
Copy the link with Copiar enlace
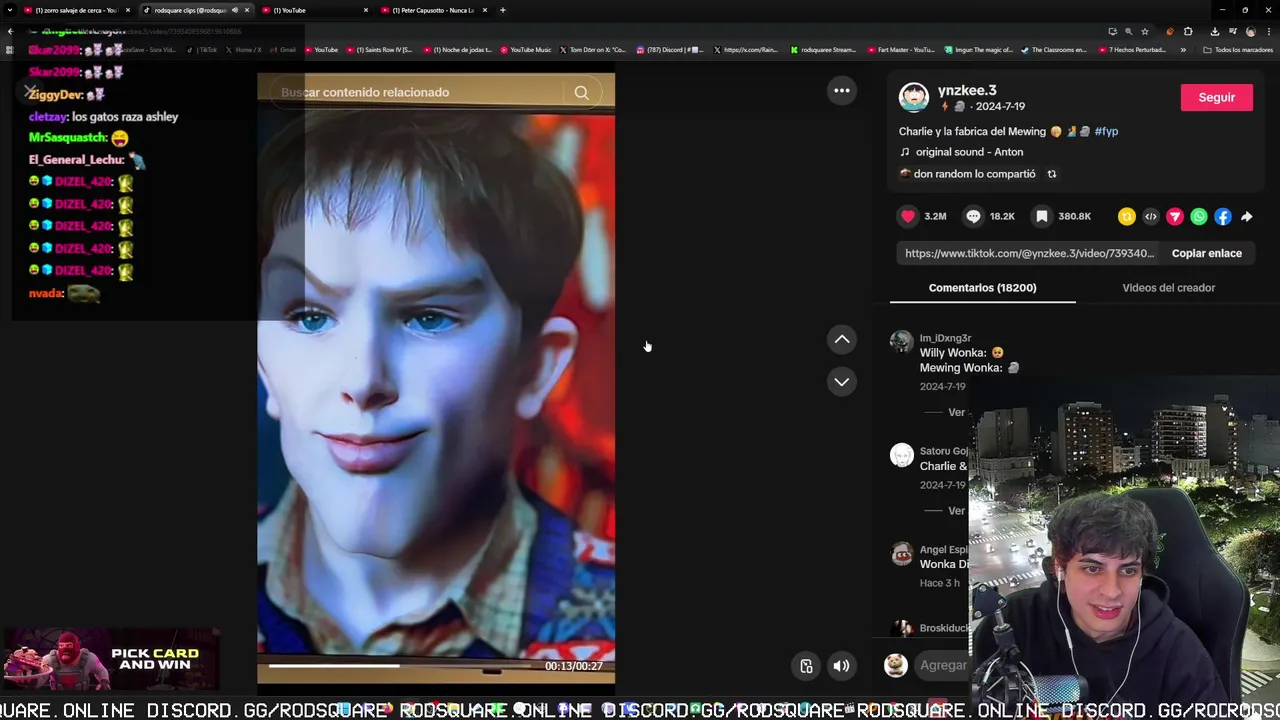(1206, 253)
